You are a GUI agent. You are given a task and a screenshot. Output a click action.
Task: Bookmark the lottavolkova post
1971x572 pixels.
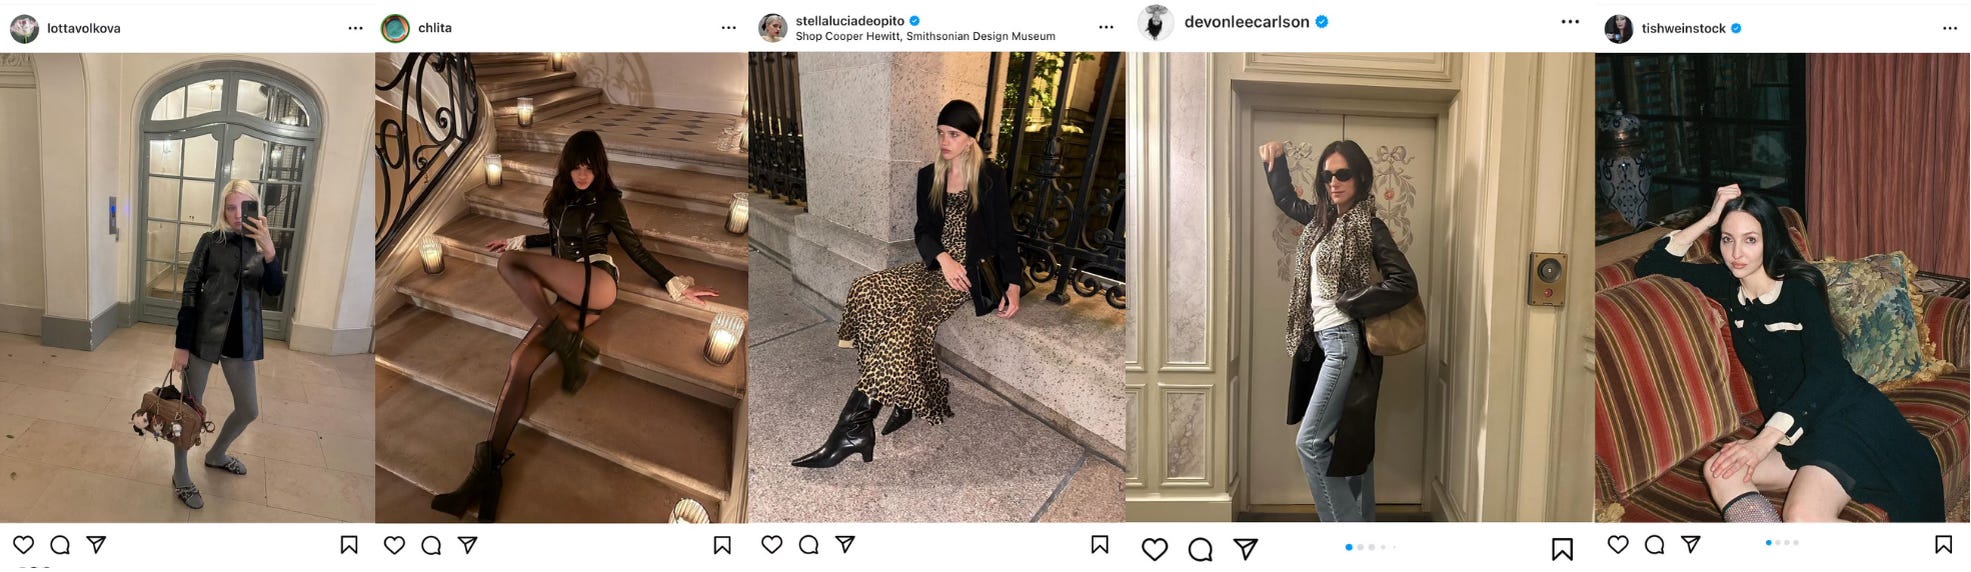coord(349,545)
